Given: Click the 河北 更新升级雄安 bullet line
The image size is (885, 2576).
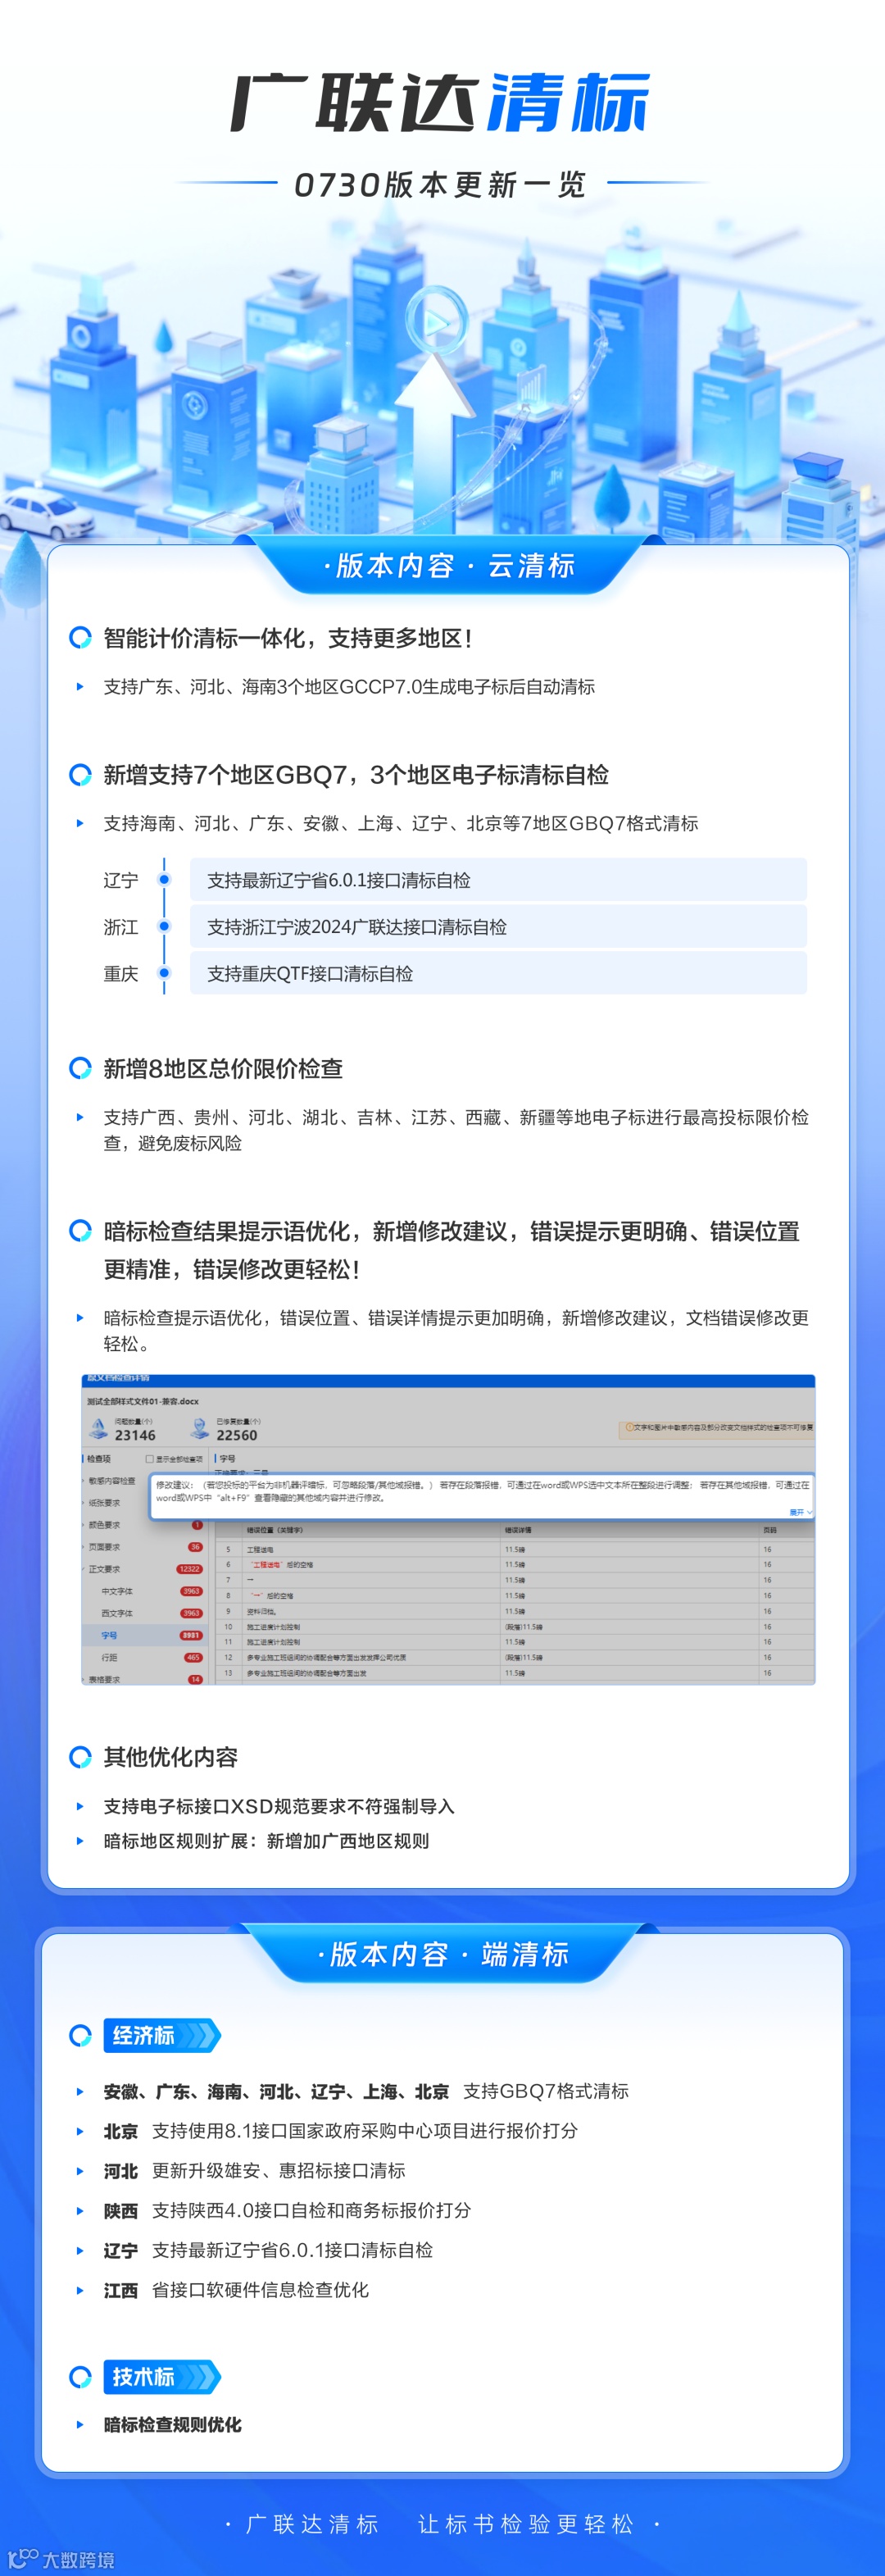Looking at the screenshot, I should click(254, 2170).
